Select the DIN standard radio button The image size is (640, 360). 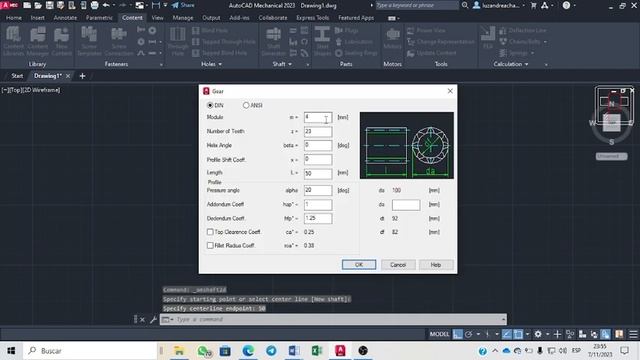(210, 105)
